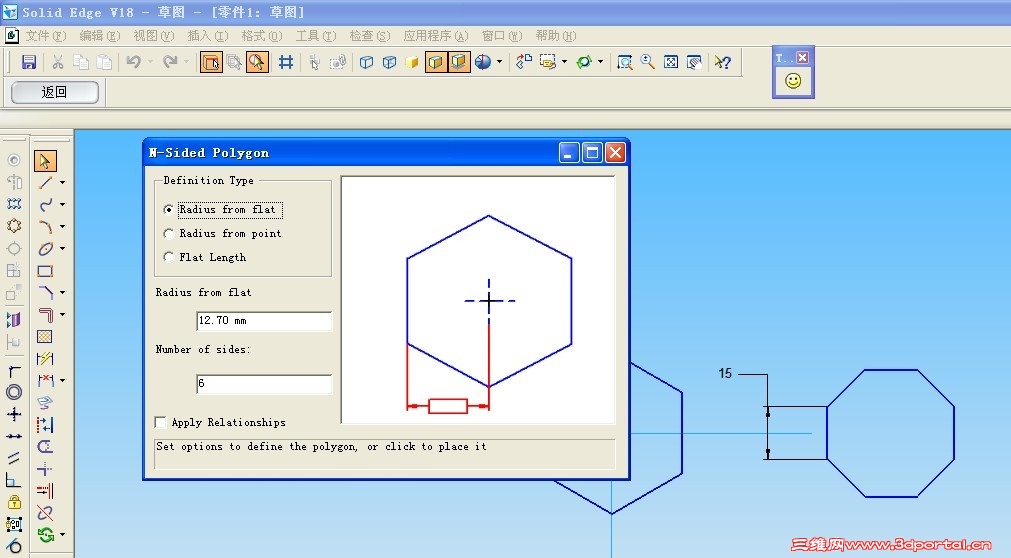Open the view sphere dropdown arrow
The image size is (1011, 558).
pyautogui.click(x=499, y=62)
